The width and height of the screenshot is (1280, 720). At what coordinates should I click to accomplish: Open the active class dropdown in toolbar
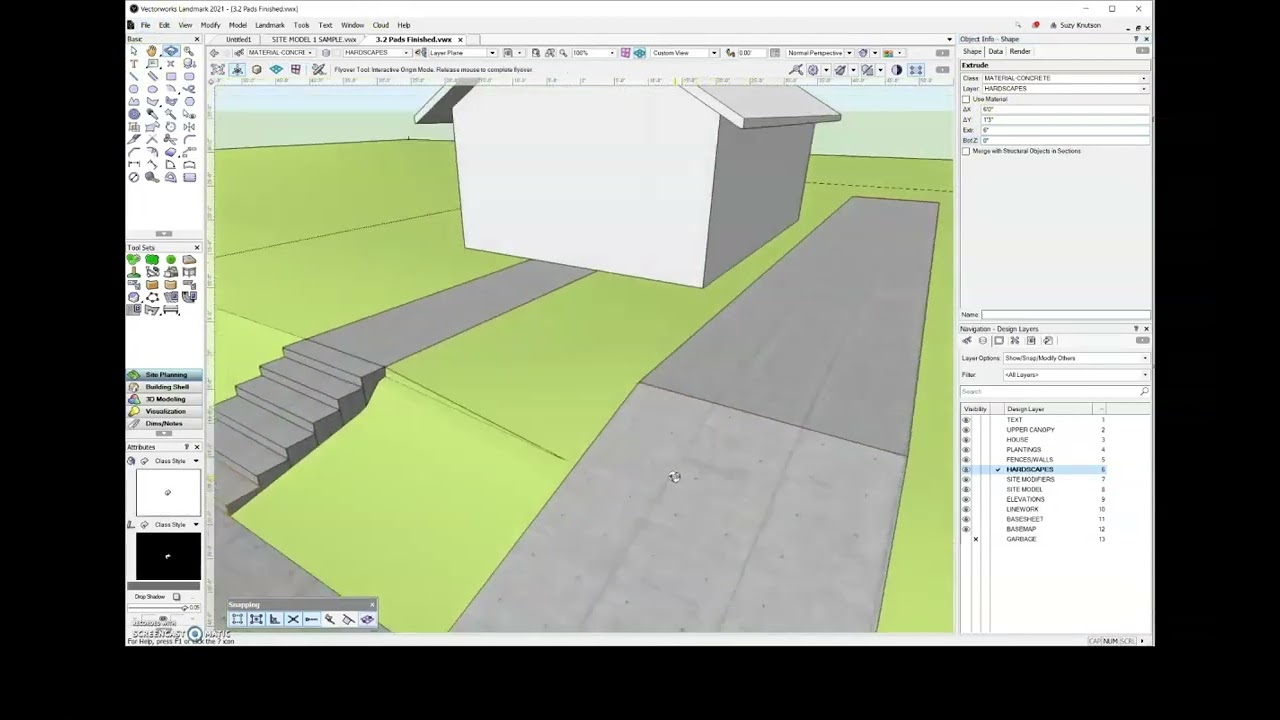coord(283,53)
